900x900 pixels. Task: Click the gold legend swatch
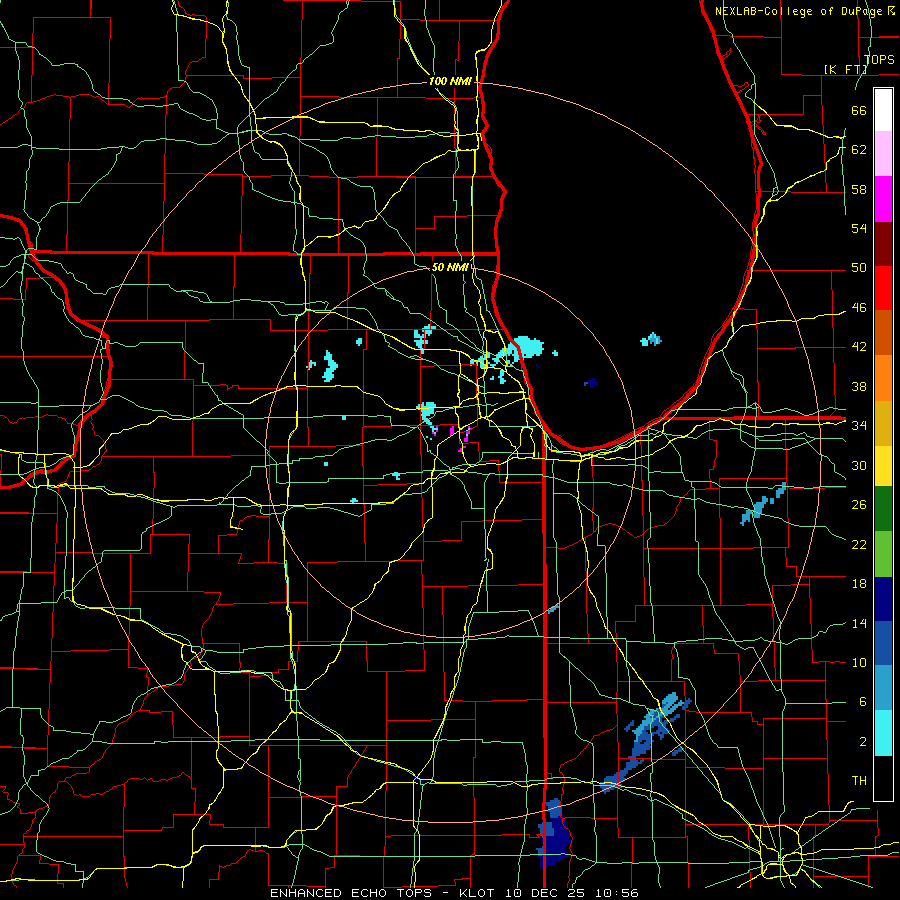883,423
